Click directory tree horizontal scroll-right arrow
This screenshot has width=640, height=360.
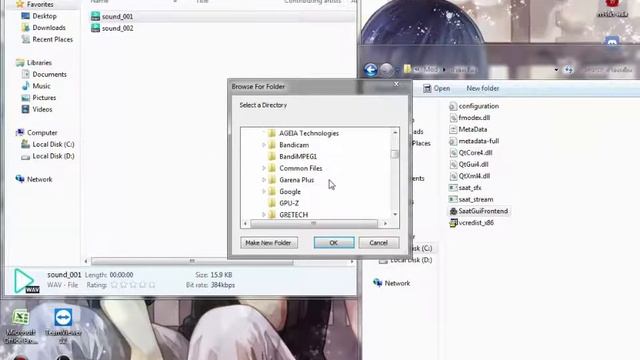point(385,223)
